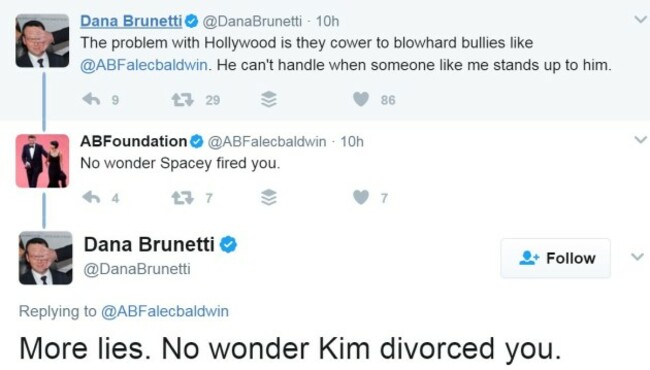
Task: Retweet the Hollywood bullies tweet
Action: (x=182, y=100)
